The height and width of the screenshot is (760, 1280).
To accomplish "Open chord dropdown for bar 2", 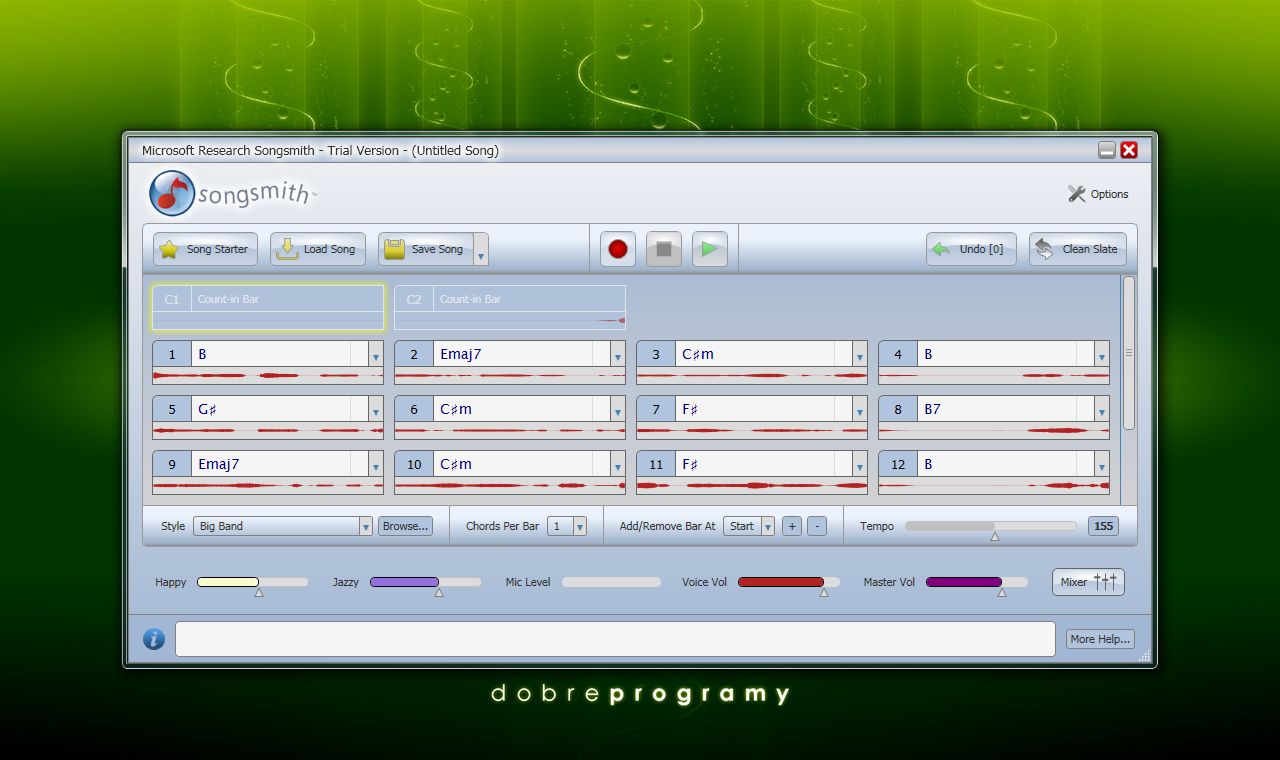I will click(x=618, y=355).
